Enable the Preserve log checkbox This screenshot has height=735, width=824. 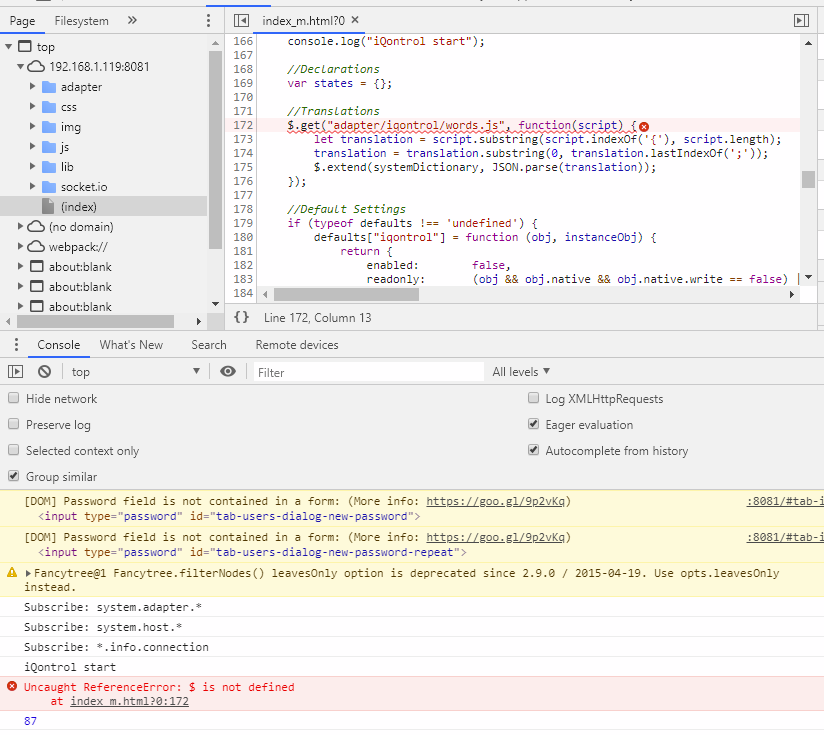[14, 424]
